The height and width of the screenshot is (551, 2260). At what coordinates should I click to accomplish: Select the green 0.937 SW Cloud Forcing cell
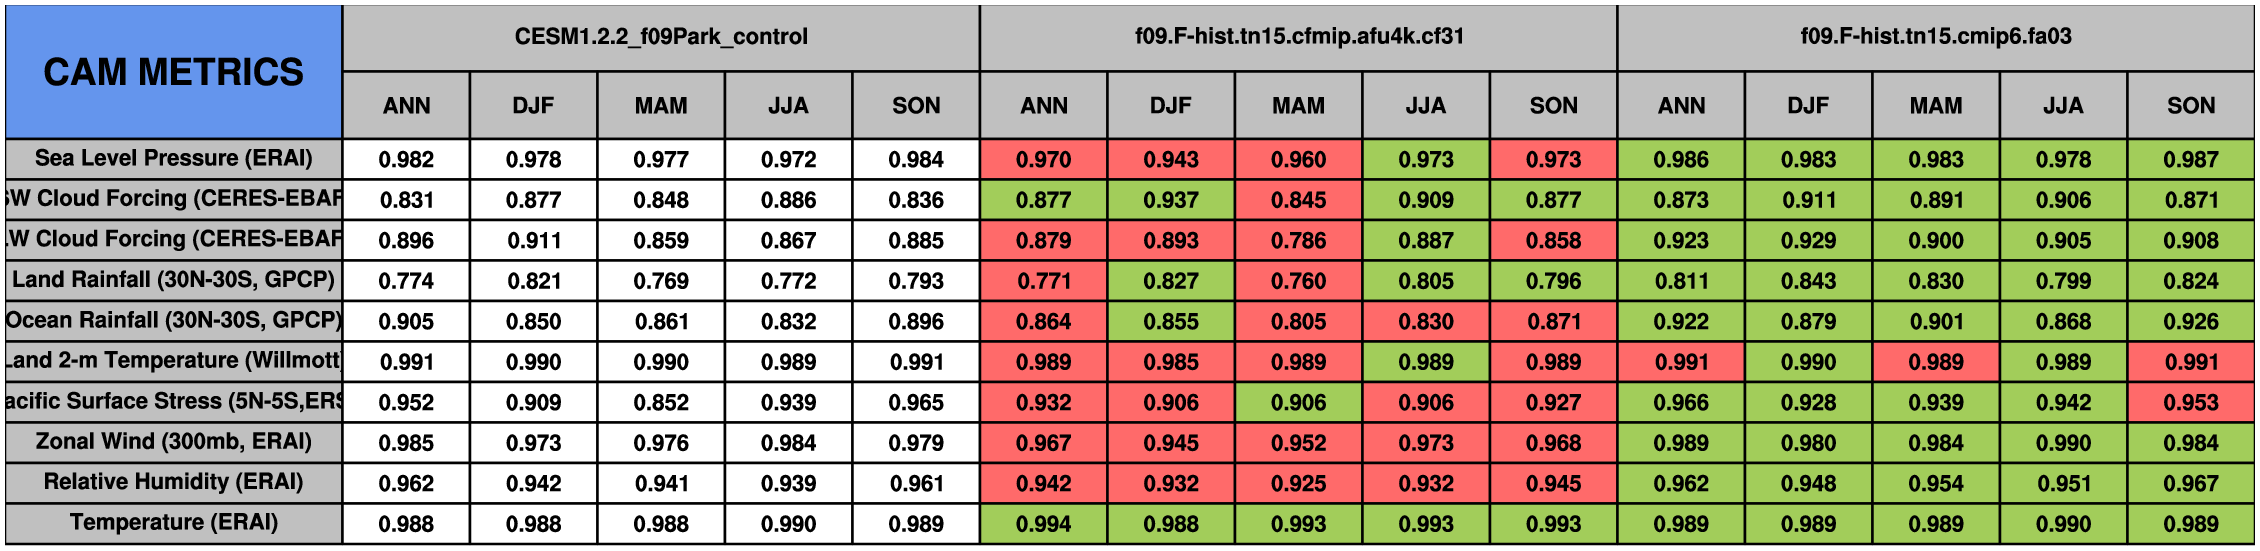pyautogui.click(x=1171, y=200)
